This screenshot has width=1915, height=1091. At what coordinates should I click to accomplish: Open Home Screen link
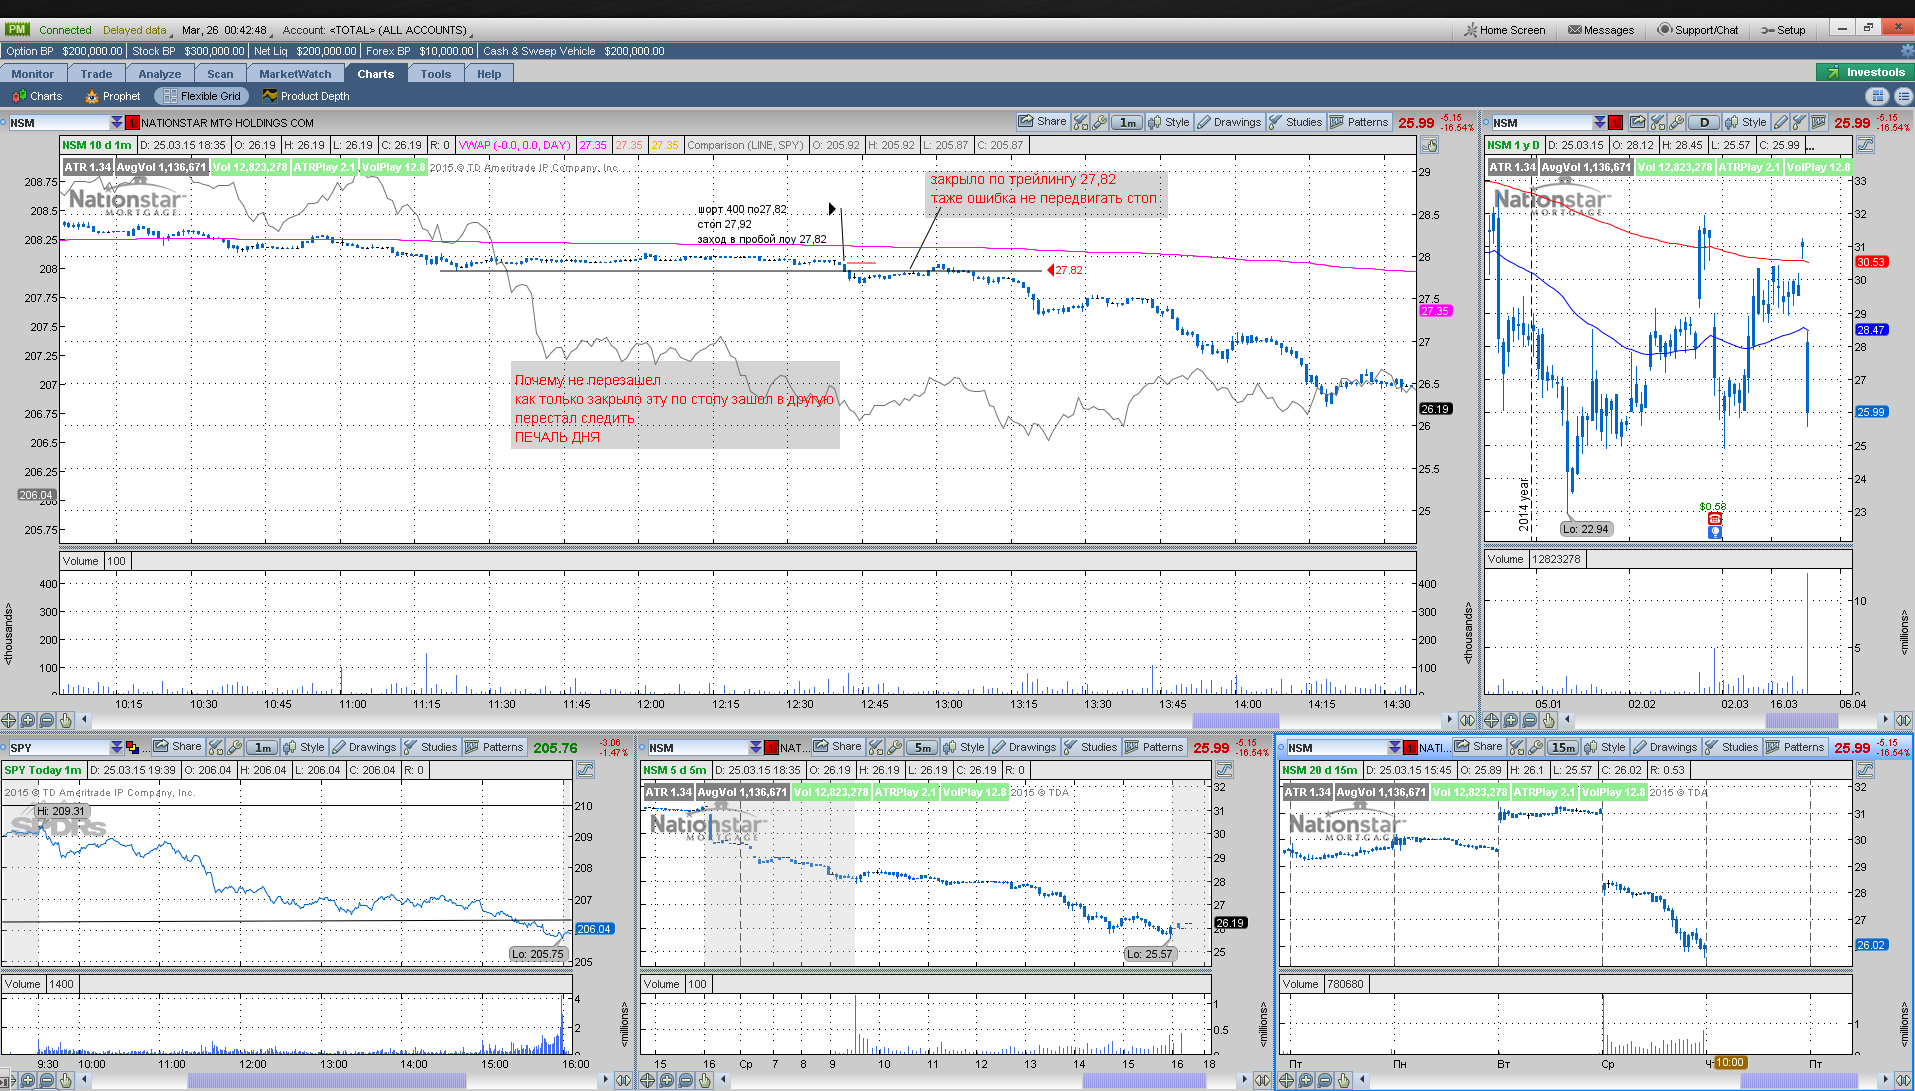[x=1505, y=30]
